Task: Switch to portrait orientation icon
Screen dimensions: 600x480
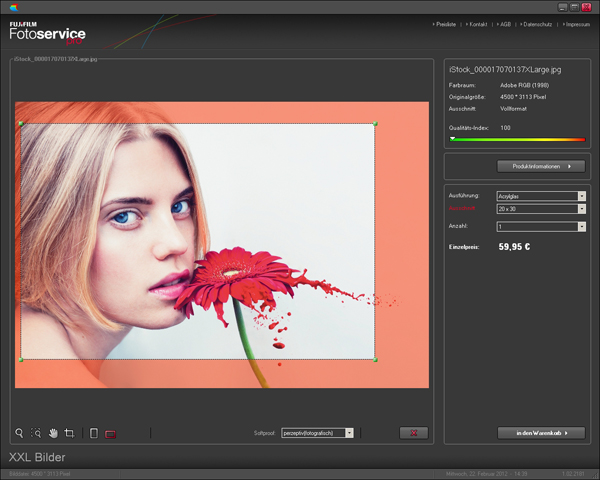Action: (94, 433)
